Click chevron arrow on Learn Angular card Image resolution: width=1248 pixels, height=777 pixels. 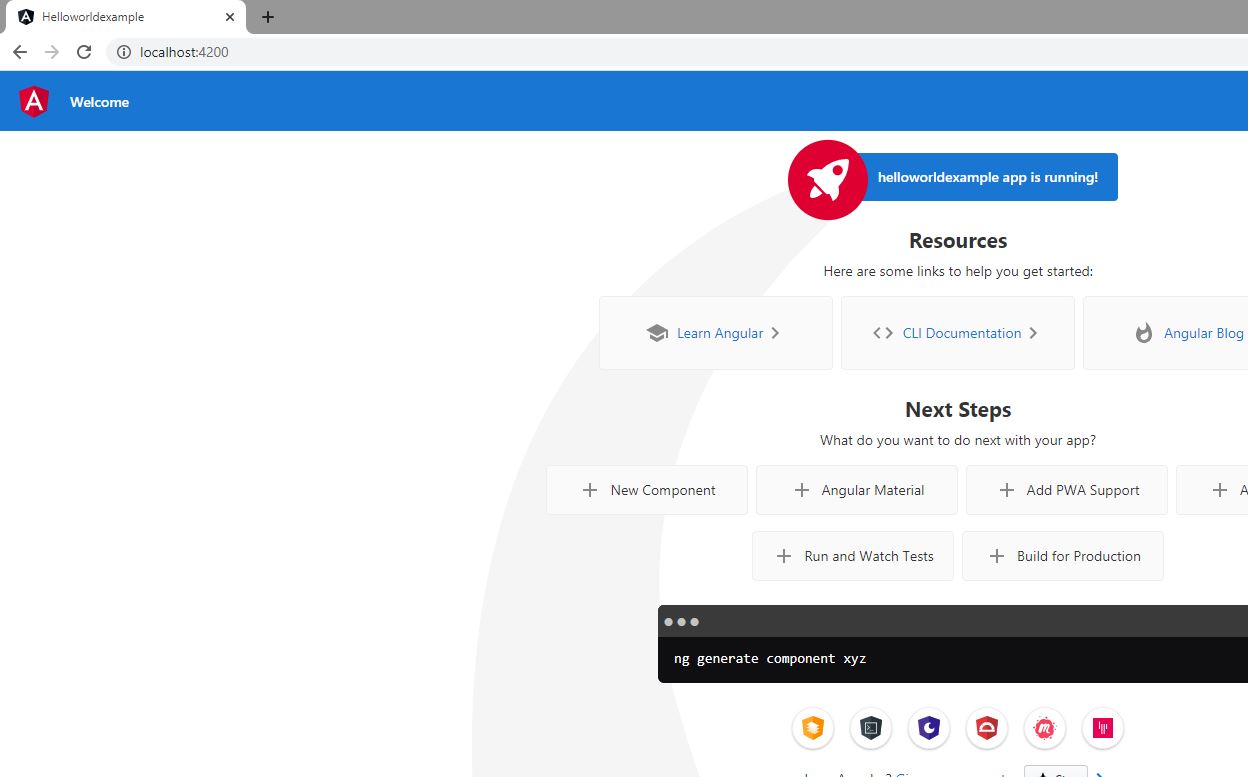click(x=775, y=333)
